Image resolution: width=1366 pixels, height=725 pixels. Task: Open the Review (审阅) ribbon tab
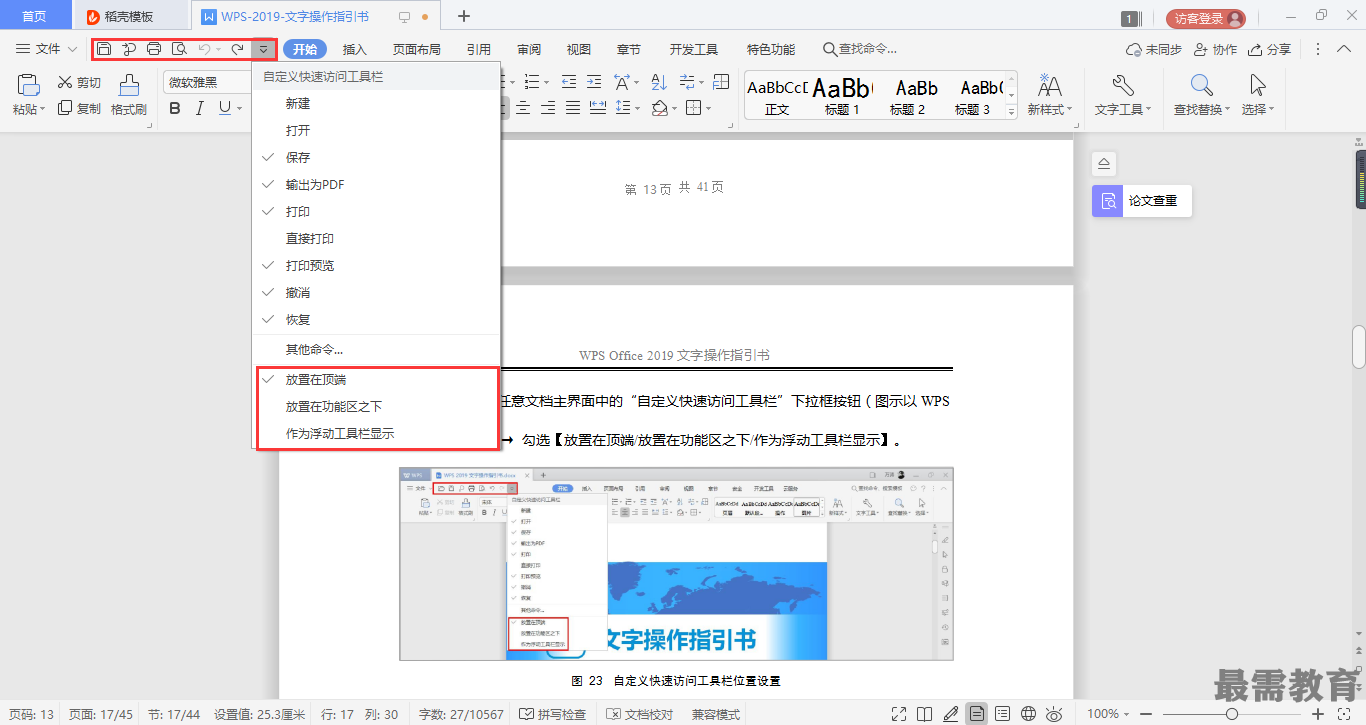point(529,49)
